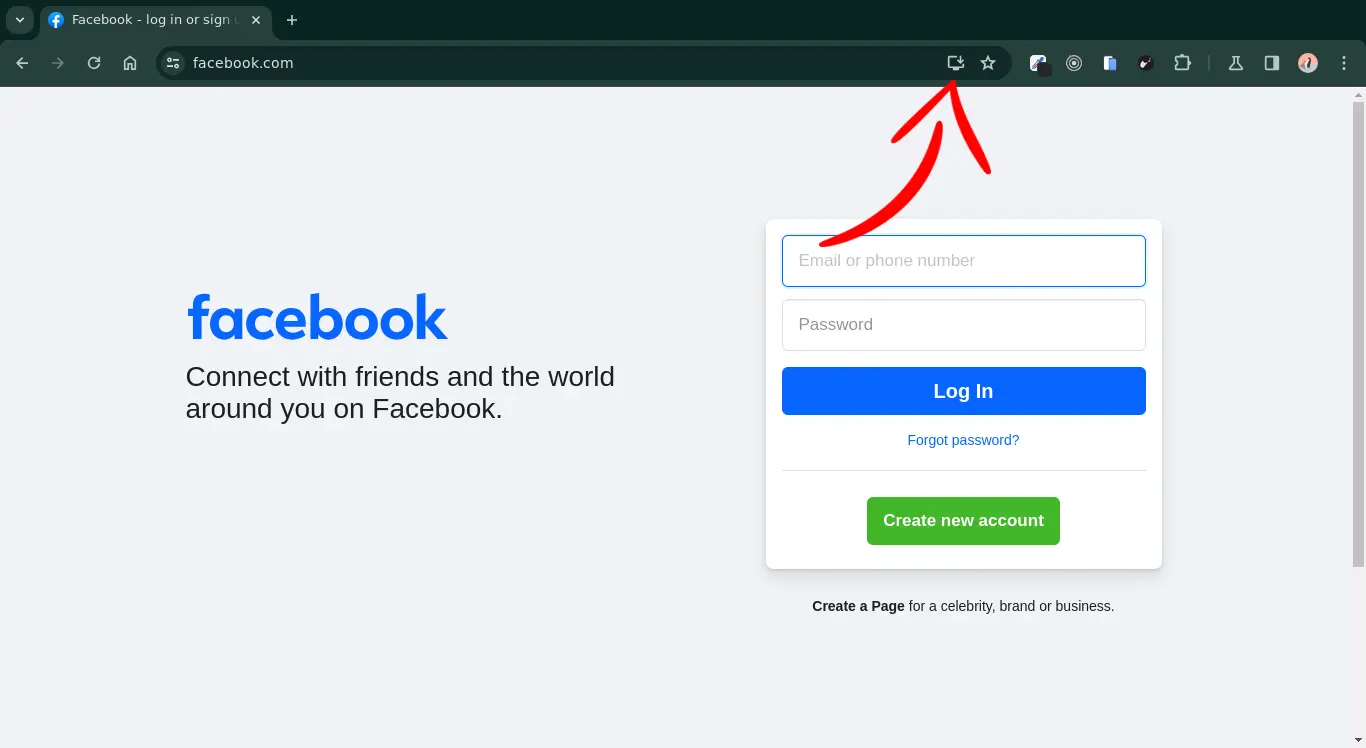Reload the Facebook page

[94, 63]
